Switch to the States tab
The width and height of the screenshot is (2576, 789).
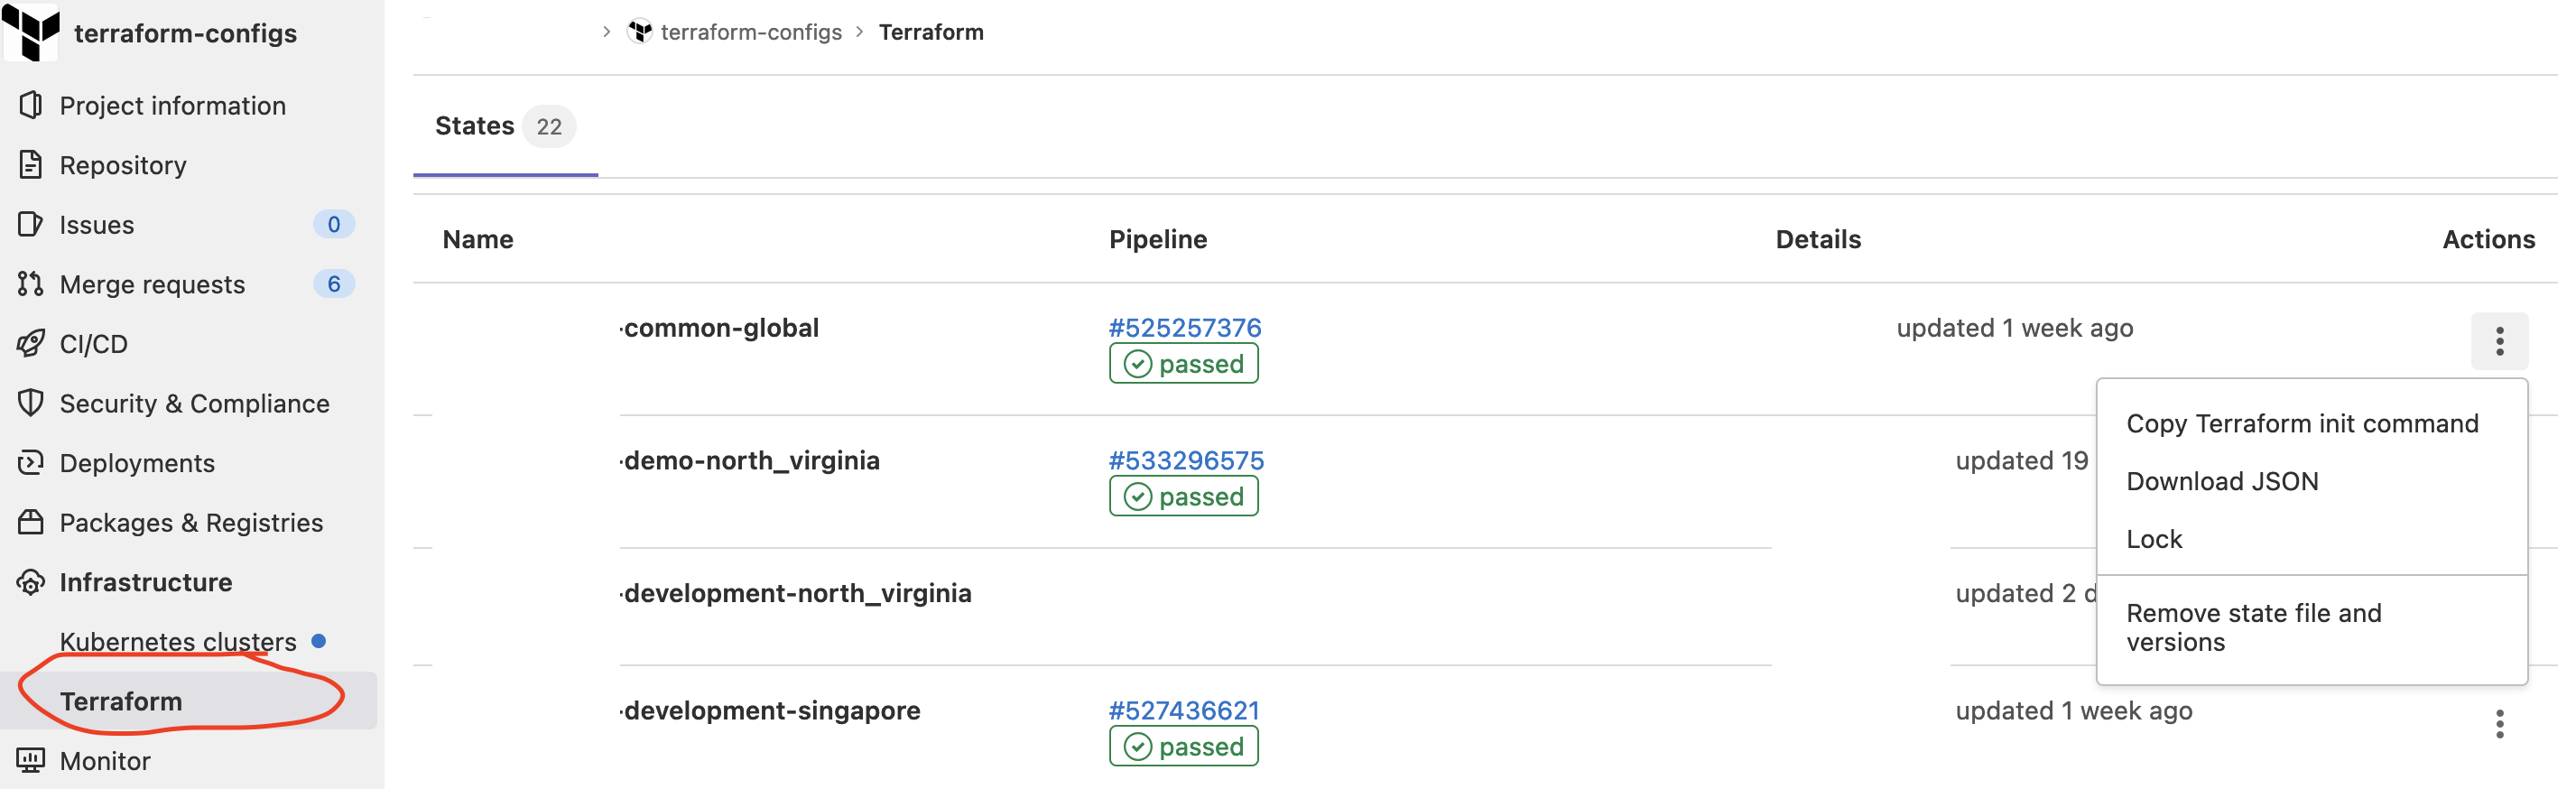(475, 126)
